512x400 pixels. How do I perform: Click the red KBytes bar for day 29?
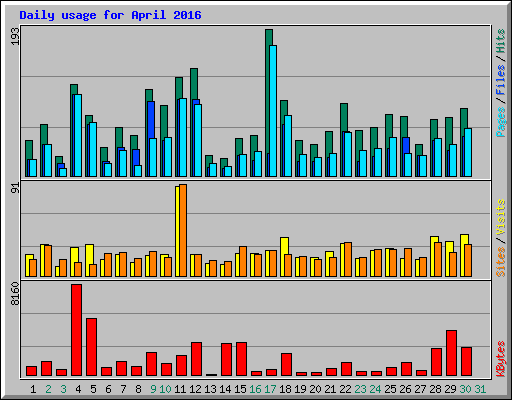pyautogui.click(x=451, y=353)
